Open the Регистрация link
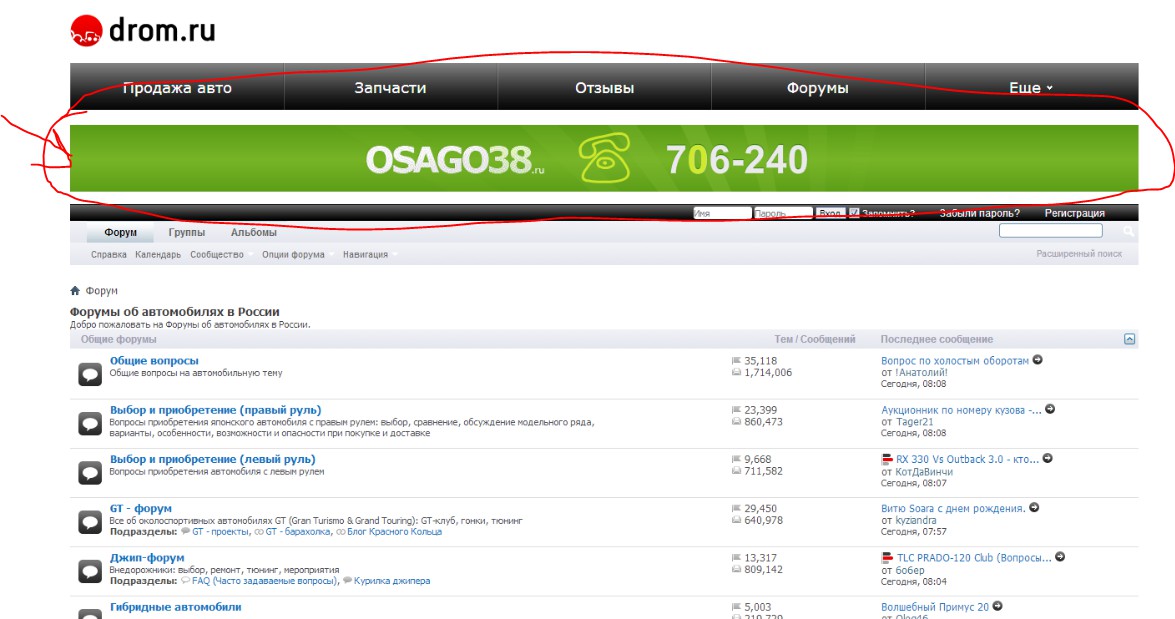The image size is (1175, 619). tap(1075, 214)
